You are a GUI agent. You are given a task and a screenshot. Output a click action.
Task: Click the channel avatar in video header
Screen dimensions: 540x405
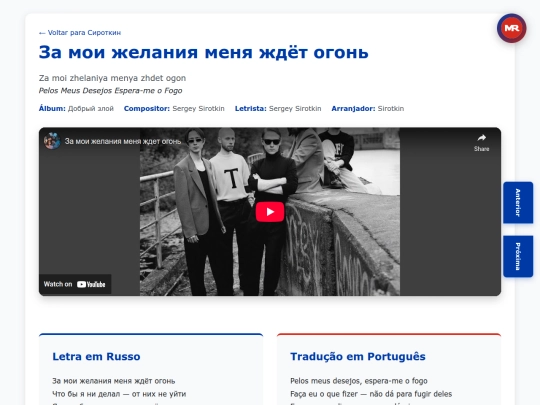tap(52, 141)
